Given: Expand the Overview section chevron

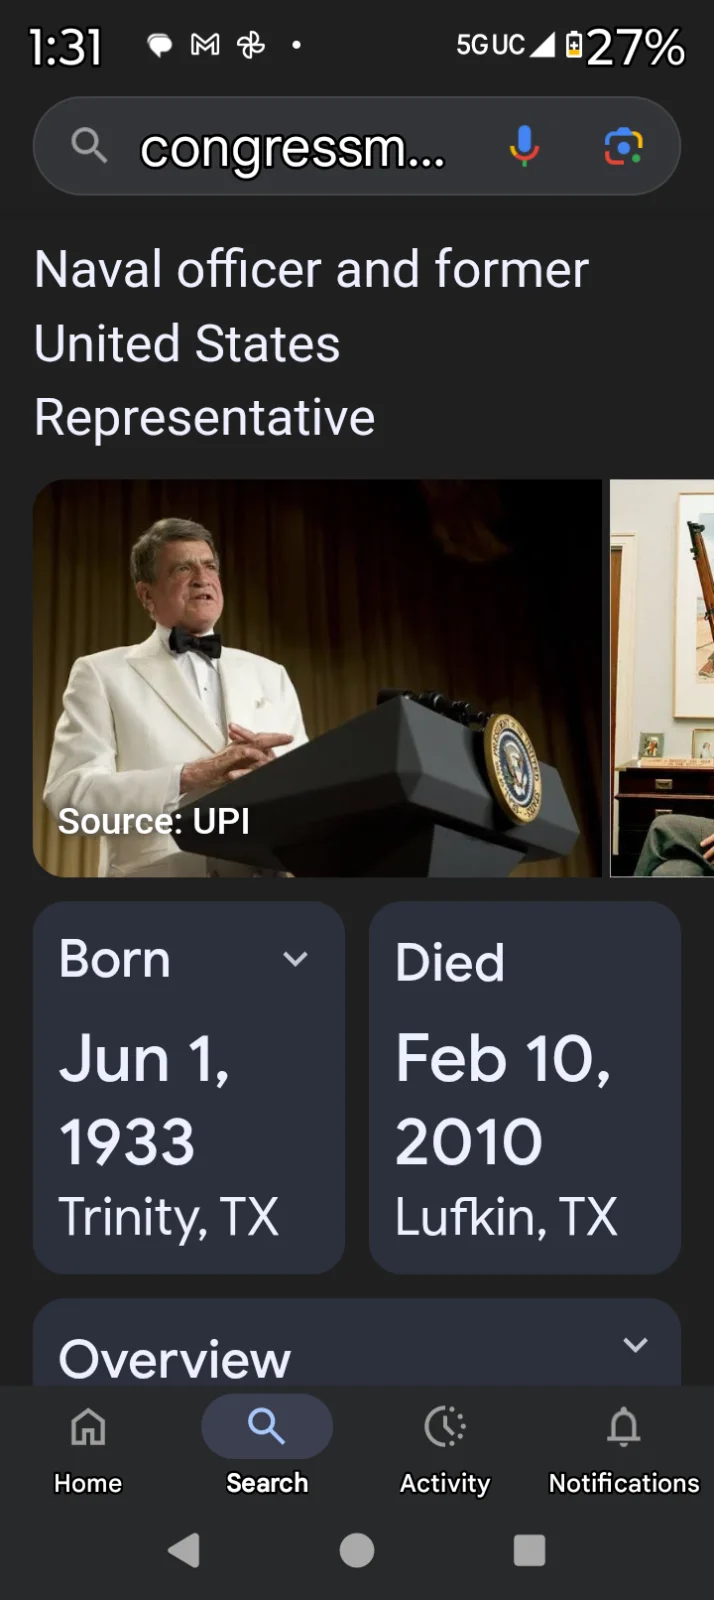Looking at the screenshot, I should pos(635,1345).
